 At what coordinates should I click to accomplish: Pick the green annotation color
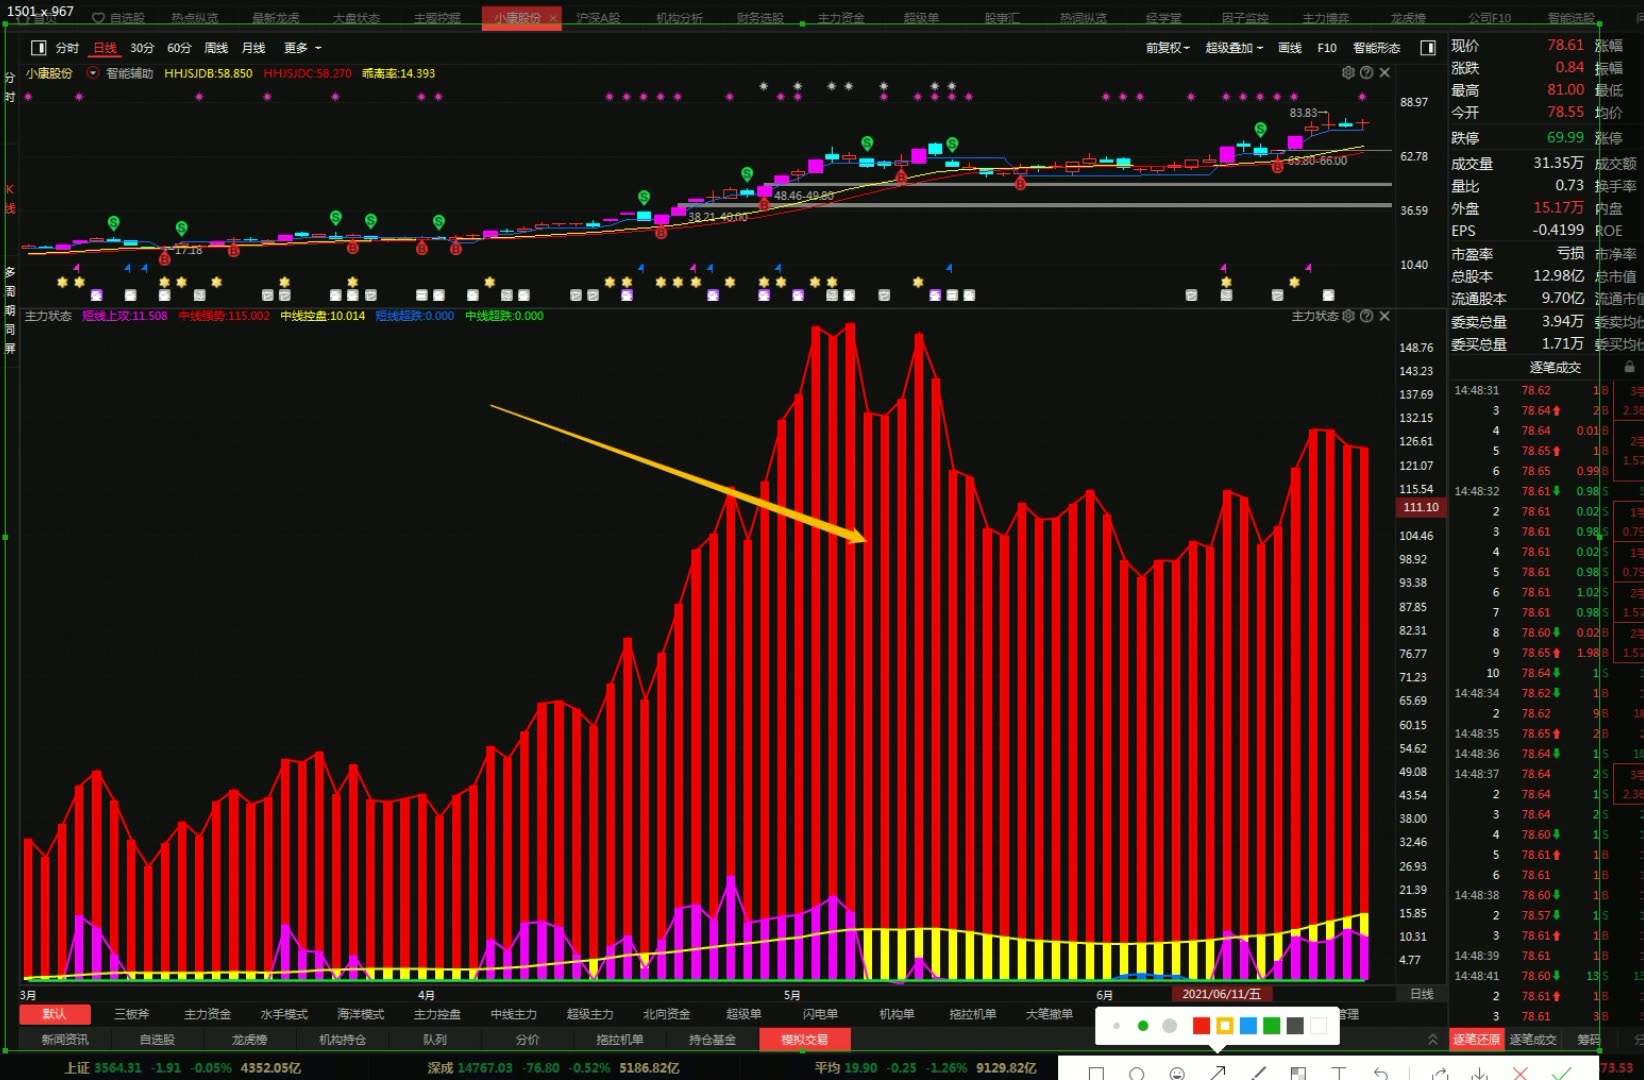coord(1272,1026)
